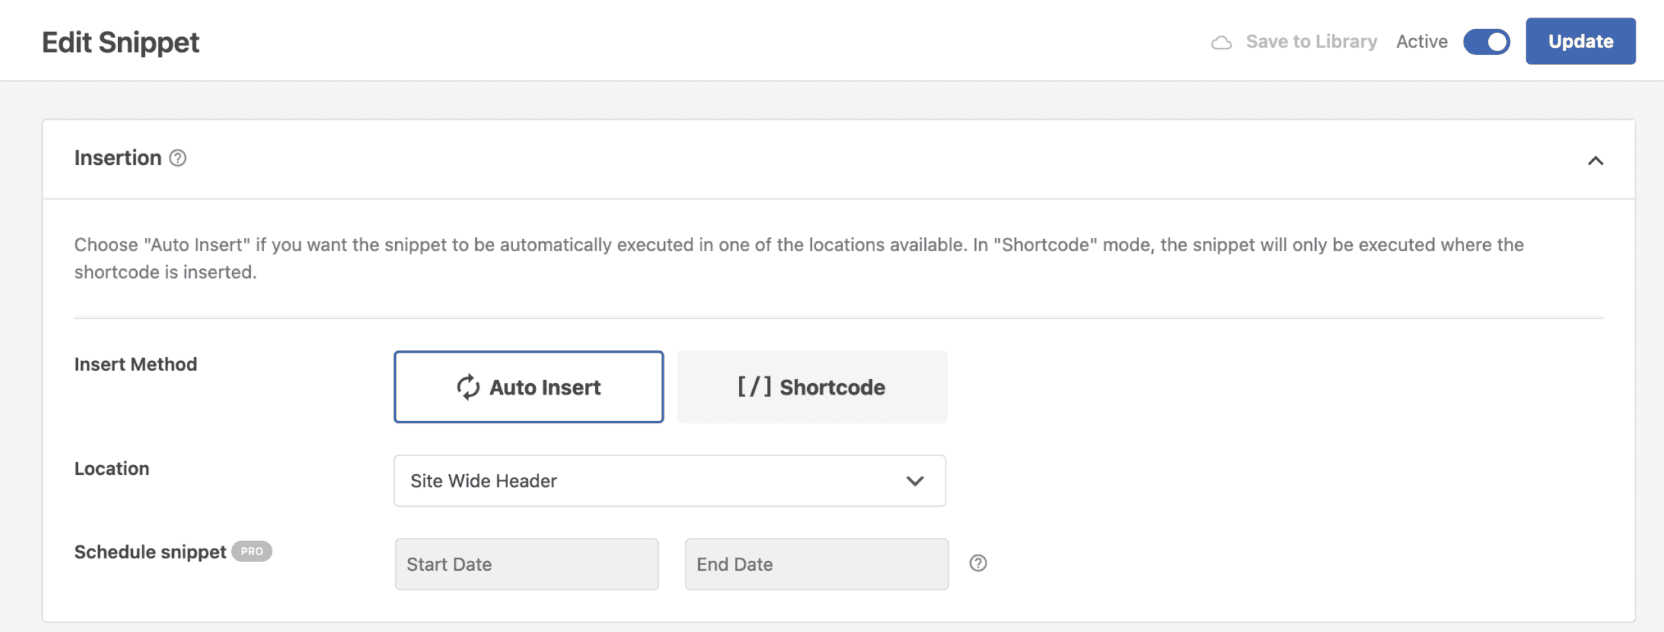Click the Edit Snippet page title

(x=121, y=42)
